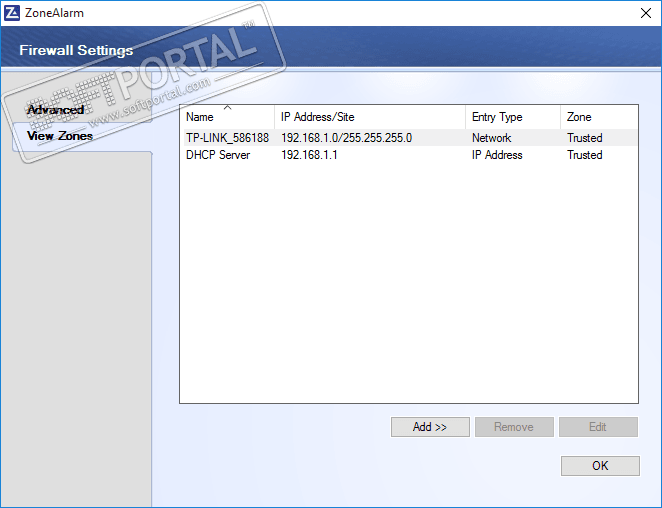
Task: Click the 192.168.1.1 address cell
Action: tap(309, 155)
